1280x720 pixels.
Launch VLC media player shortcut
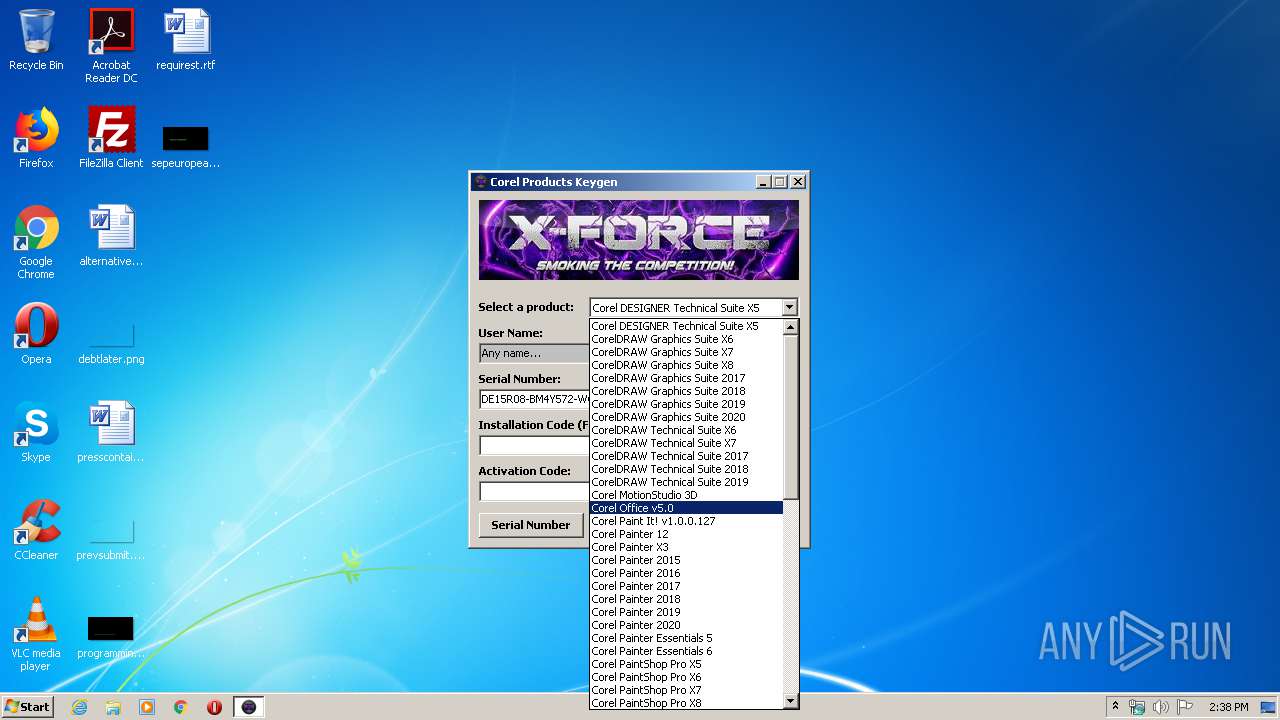tap(36, 634)
